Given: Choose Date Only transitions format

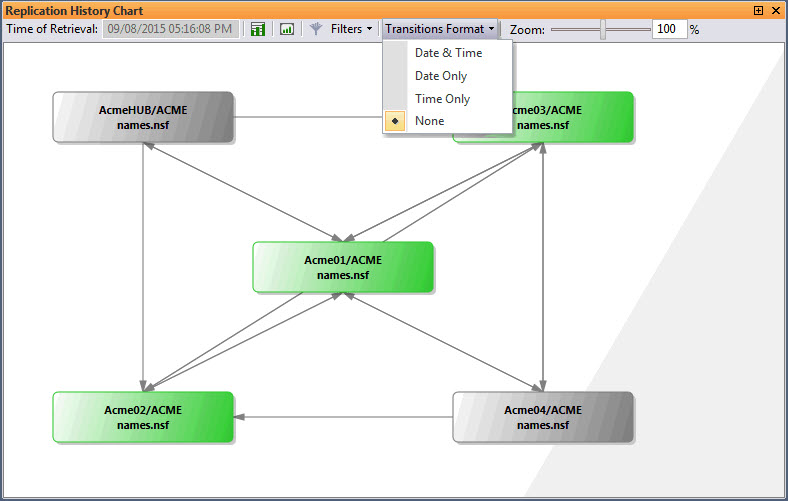Looking at the screenshot, I should [x=441, y=76].
